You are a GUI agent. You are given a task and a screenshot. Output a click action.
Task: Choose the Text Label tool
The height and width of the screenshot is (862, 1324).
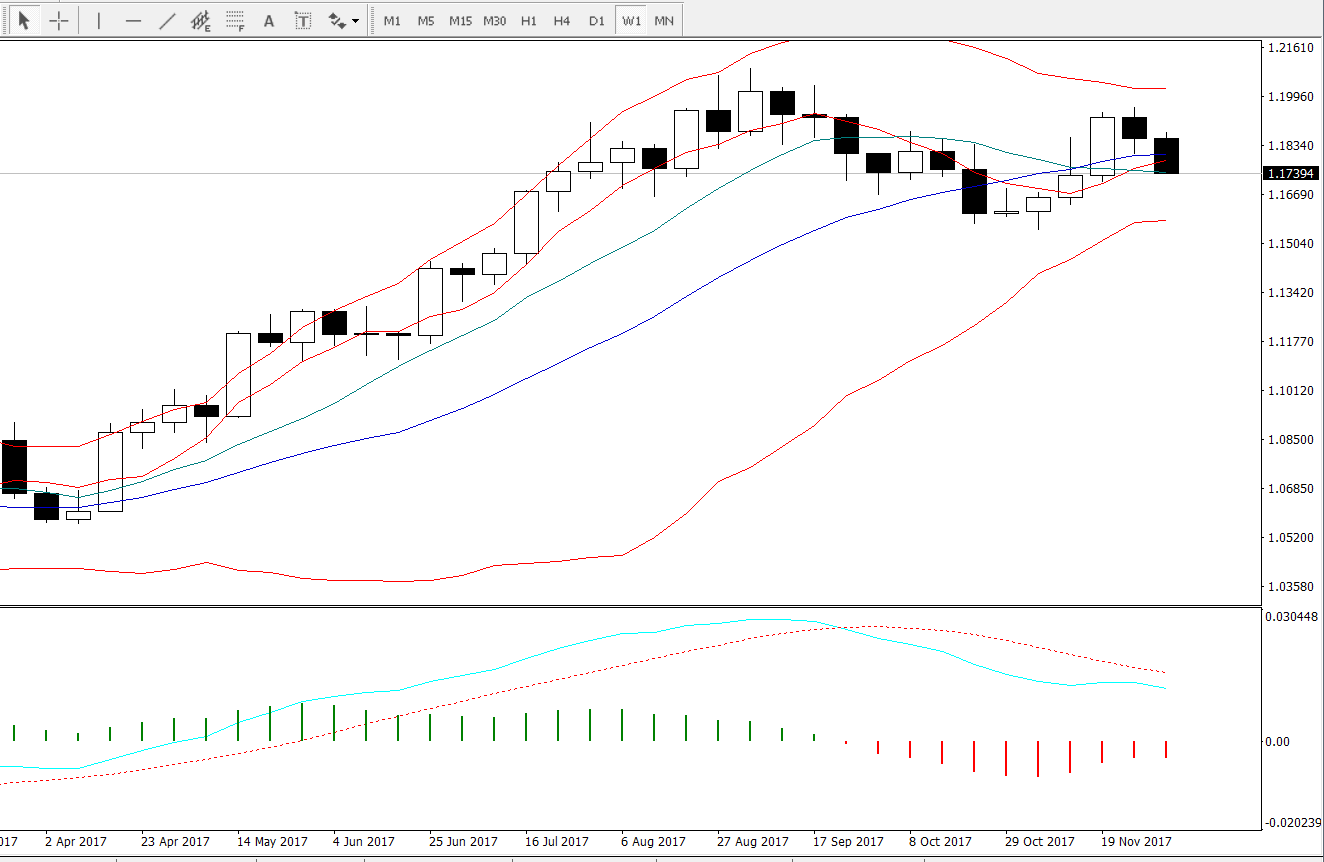click(303, 20)
